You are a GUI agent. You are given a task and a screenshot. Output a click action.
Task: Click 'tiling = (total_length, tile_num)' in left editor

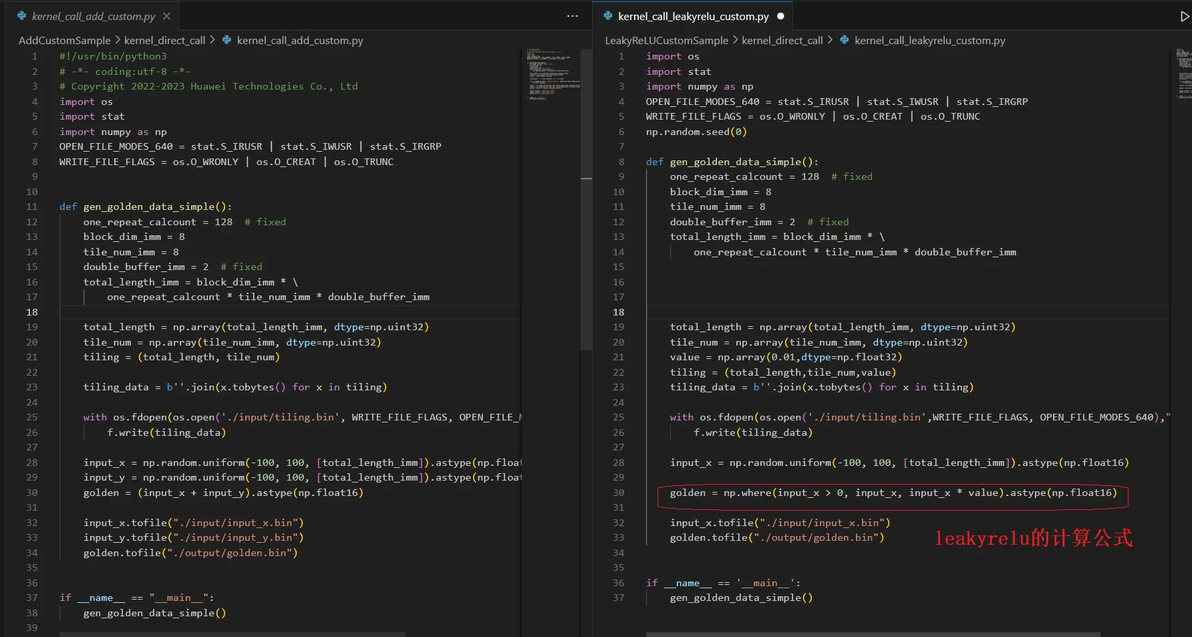tap(182, 357)
